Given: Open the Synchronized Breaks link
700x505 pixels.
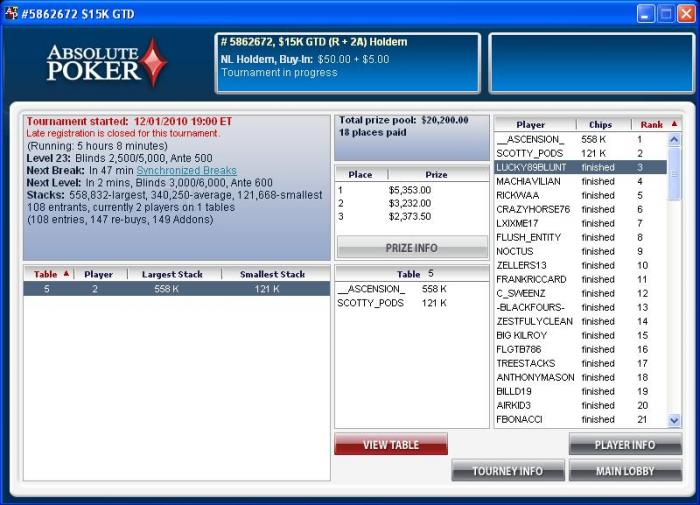Looking at the screenshot, I should 187,171.
